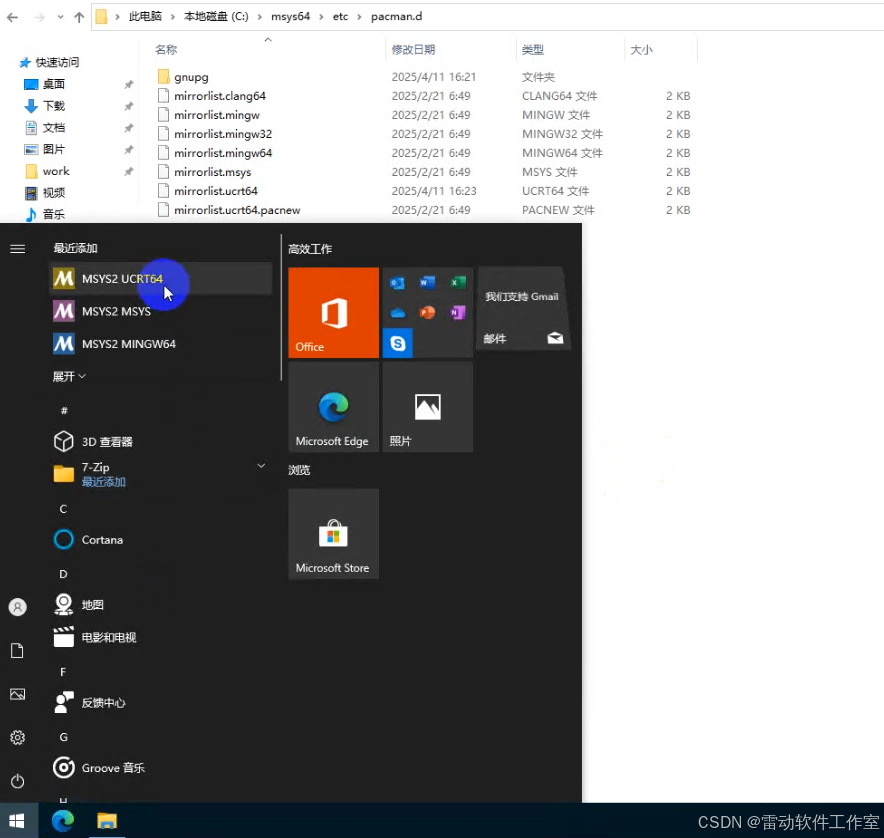
Task: Go back in File Explorer
Action: pos(12,17)
